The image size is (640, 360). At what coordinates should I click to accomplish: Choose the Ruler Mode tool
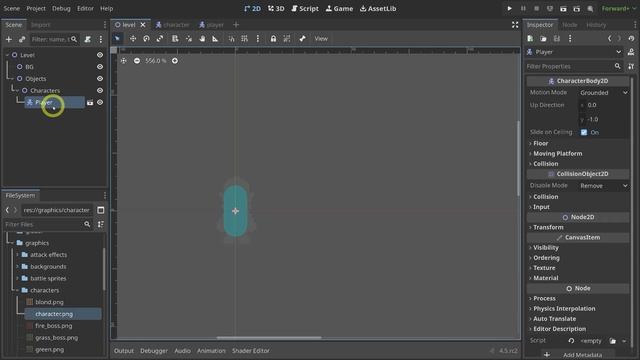point(215,39)
